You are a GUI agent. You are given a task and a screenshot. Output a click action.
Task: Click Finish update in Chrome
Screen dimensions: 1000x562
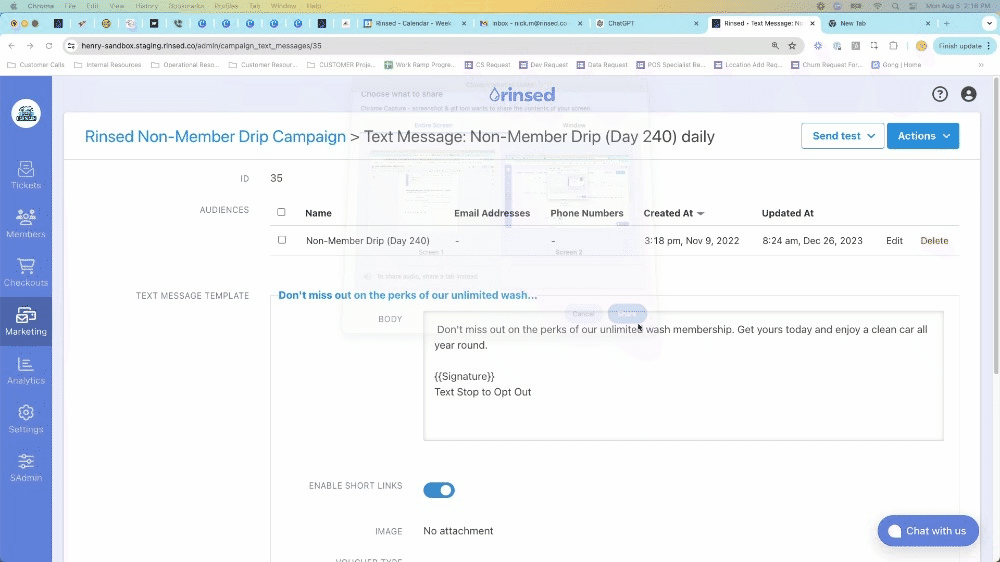pyautogui.click(x=964, y=46)
